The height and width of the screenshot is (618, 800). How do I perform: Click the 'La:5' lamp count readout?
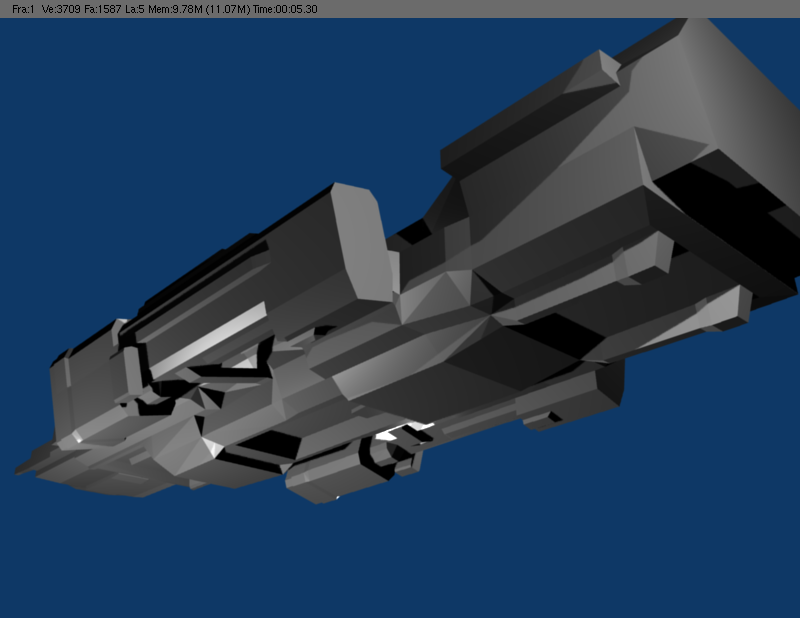135,9
